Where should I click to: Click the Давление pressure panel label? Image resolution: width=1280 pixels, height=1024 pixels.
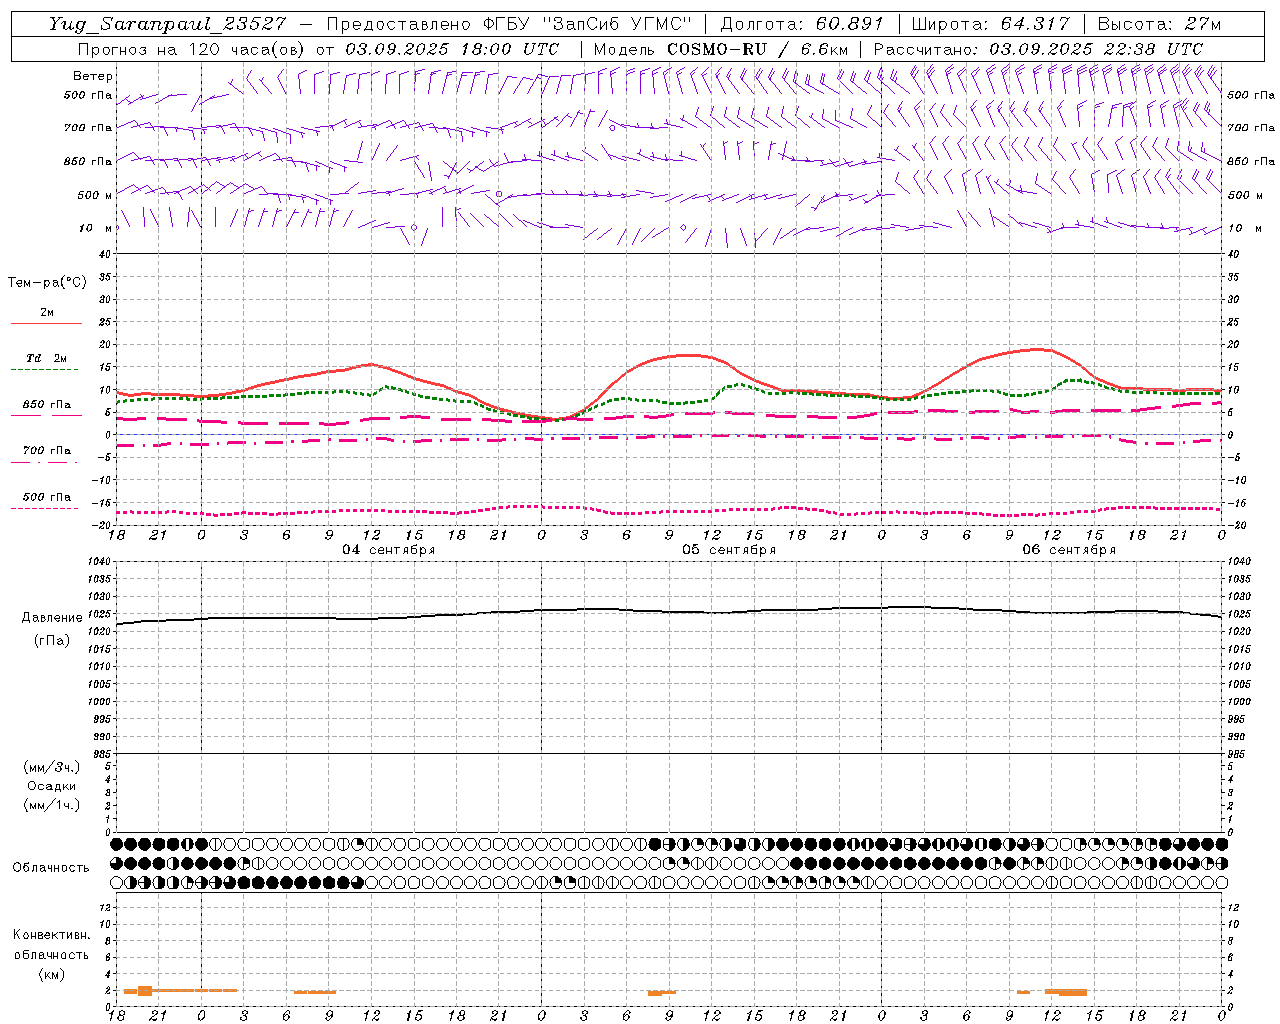click(x=52, y=618)
